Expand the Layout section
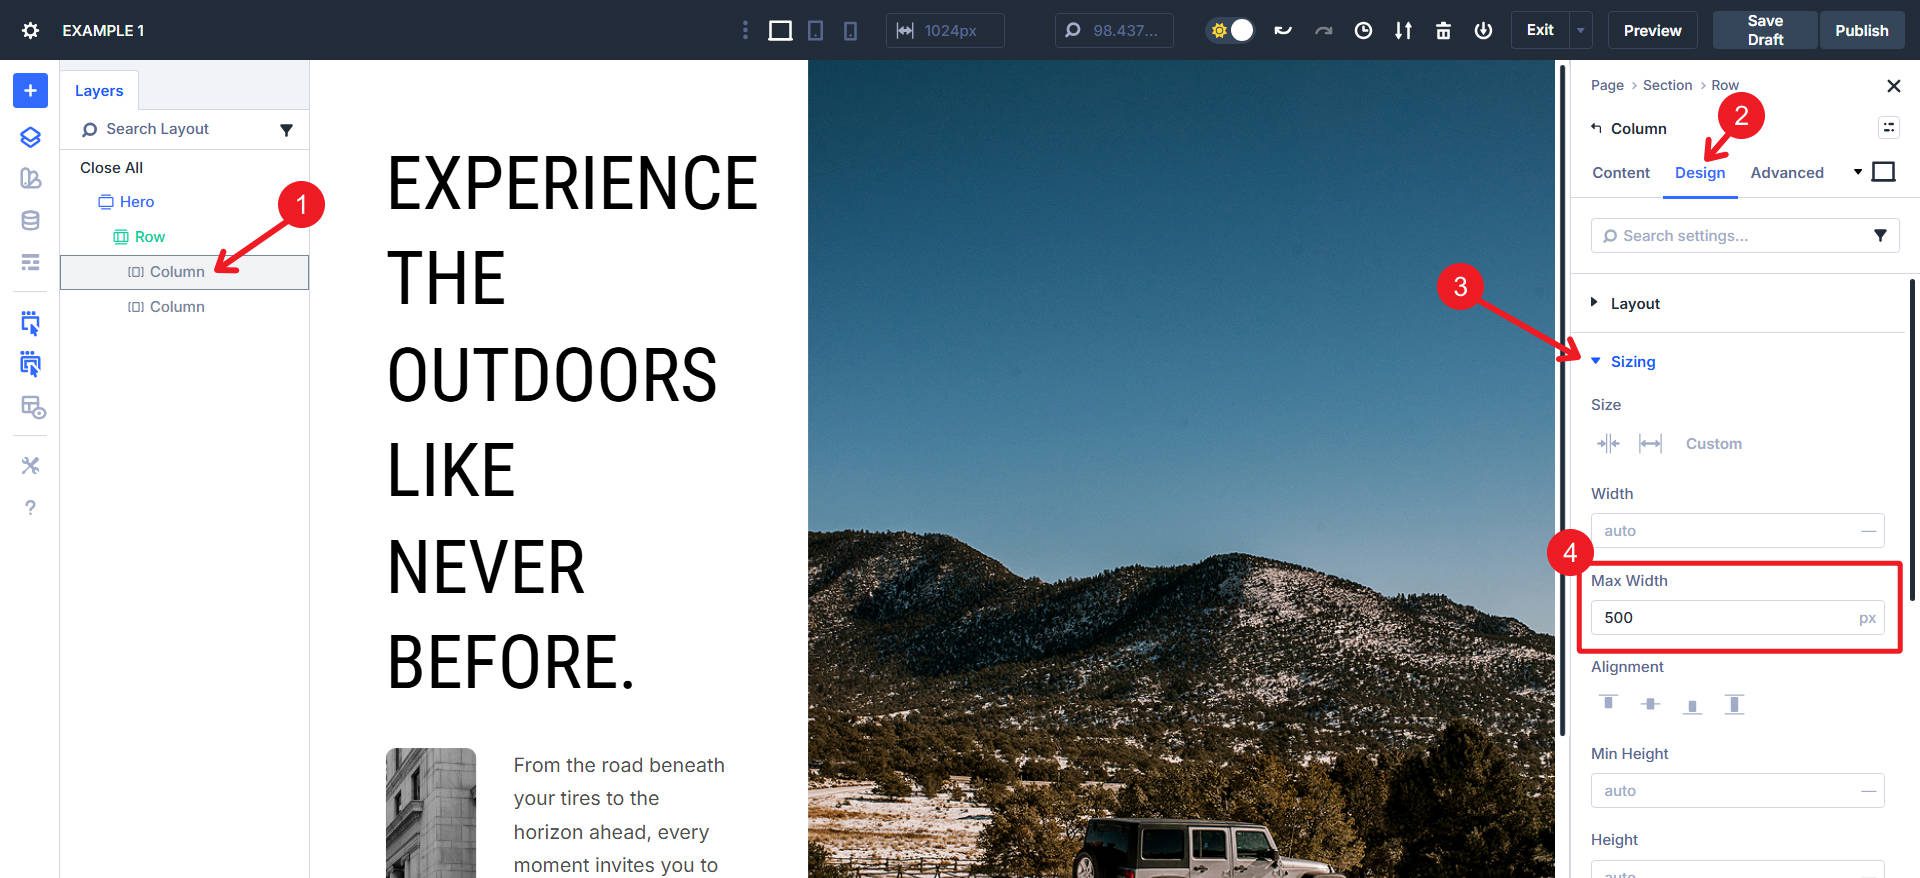 pyautogui.click(x=1634, y=304)
